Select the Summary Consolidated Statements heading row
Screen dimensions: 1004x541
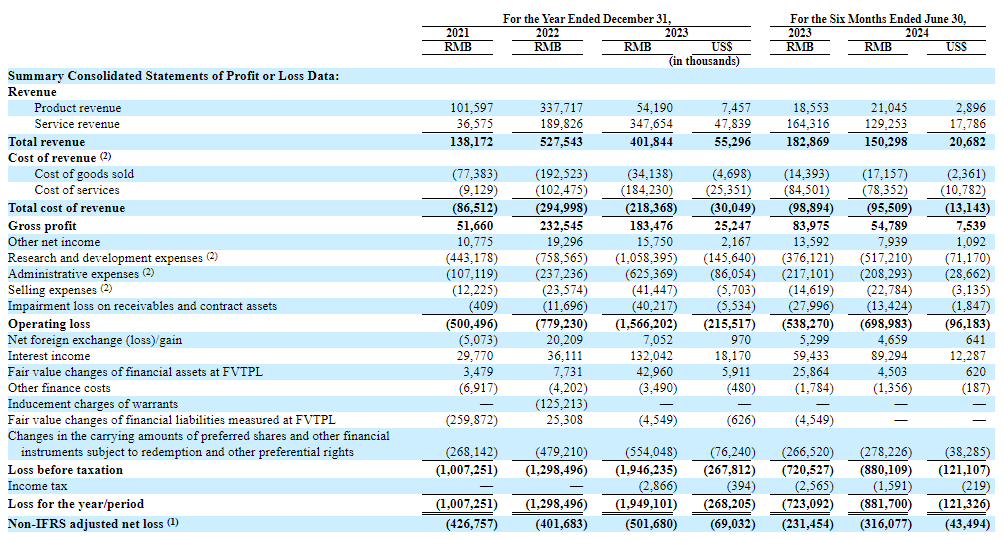[173, 76]
